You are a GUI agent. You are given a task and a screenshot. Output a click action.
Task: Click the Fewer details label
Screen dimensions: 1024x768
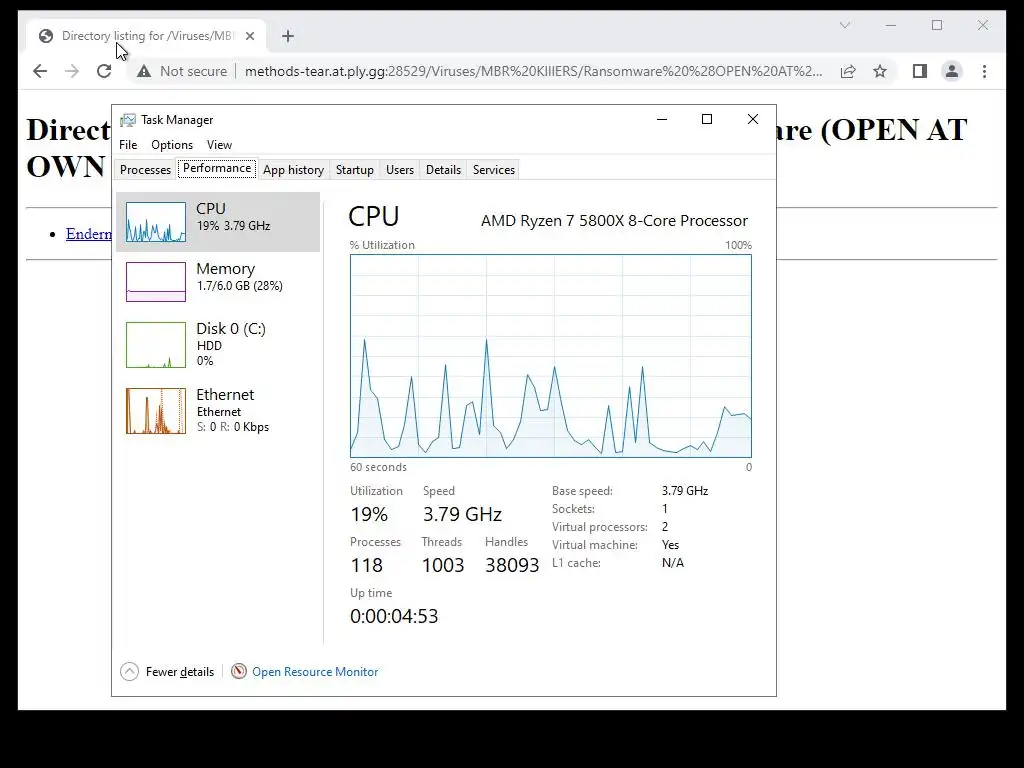coord(180,672)
